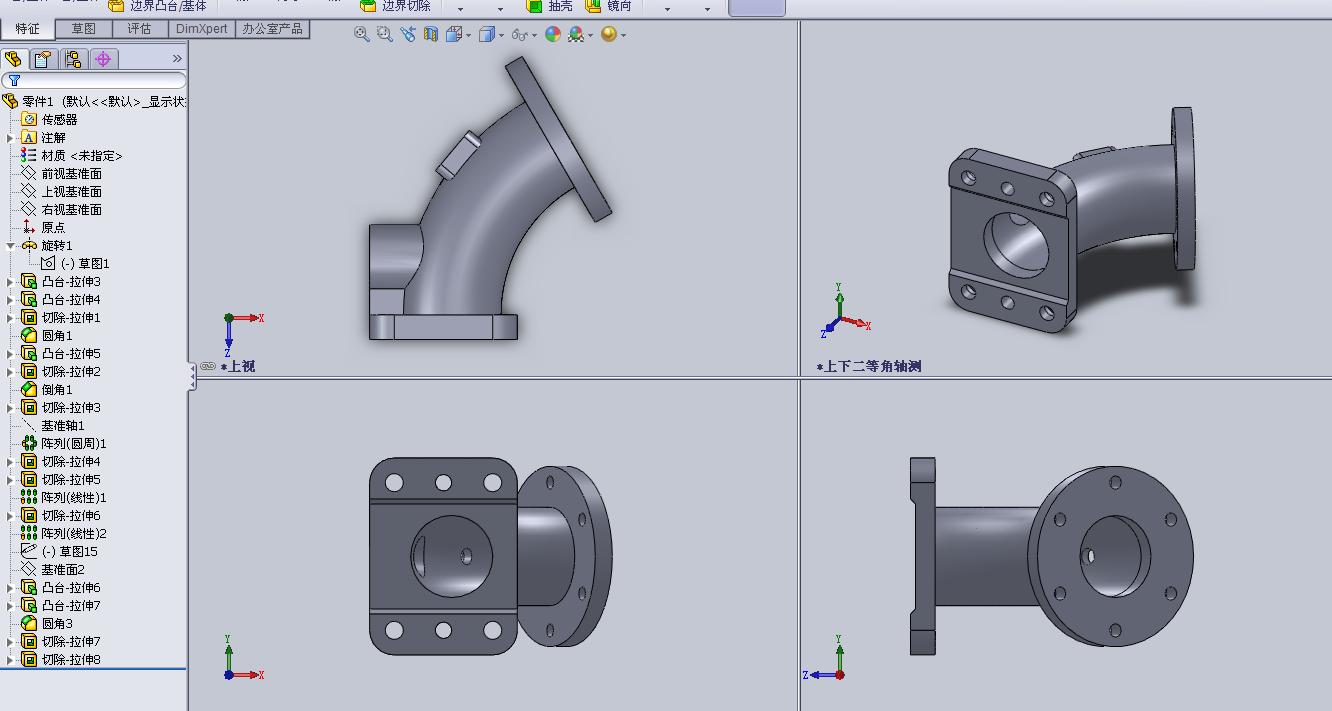
Task: Click the Boundary Boss/Base (边界凸台/基体) icon
Action: pyautogui.click(x=117, y=5)
